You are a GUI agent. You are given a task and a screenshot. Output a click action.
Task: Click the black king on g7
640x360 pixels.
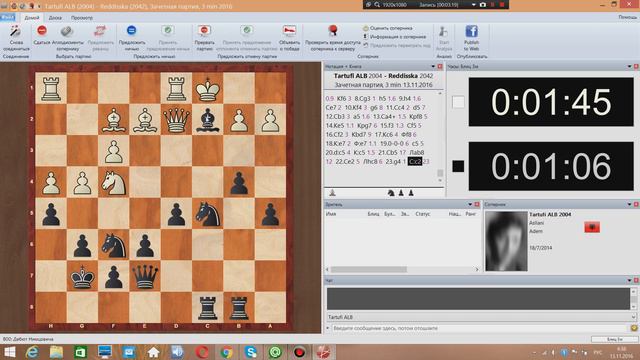click(82, 277)
